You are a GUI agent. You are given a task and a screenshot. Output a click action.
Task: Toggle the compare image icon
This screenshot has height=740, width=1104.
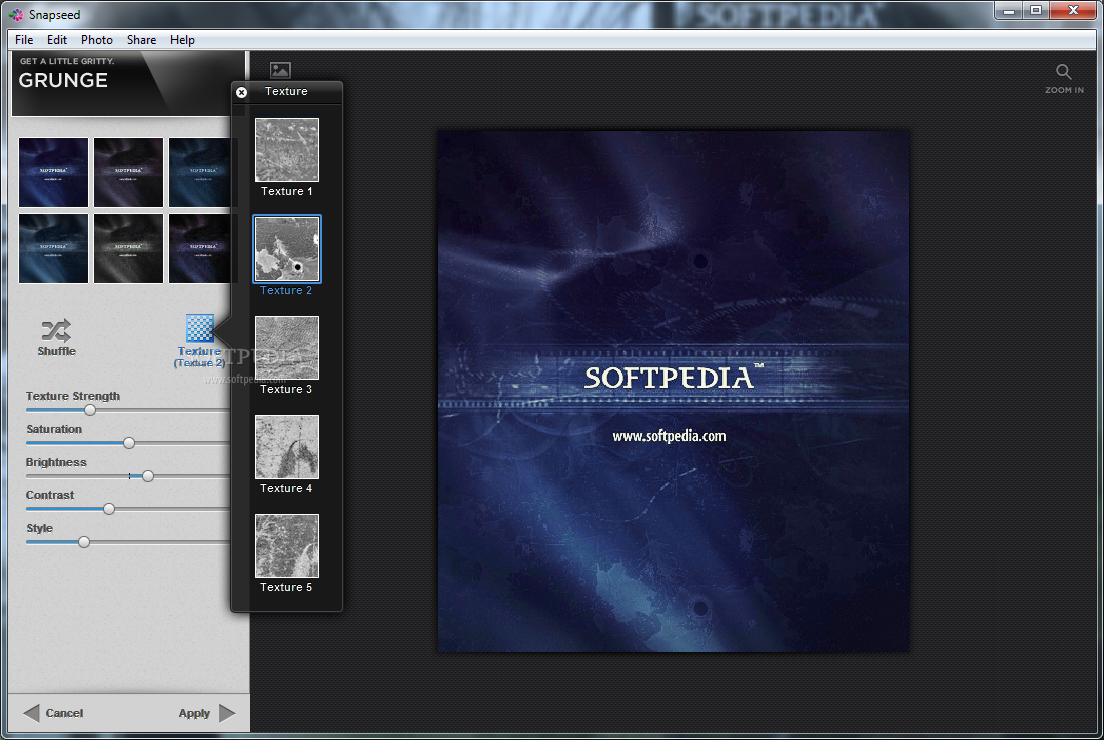point(280,70)
